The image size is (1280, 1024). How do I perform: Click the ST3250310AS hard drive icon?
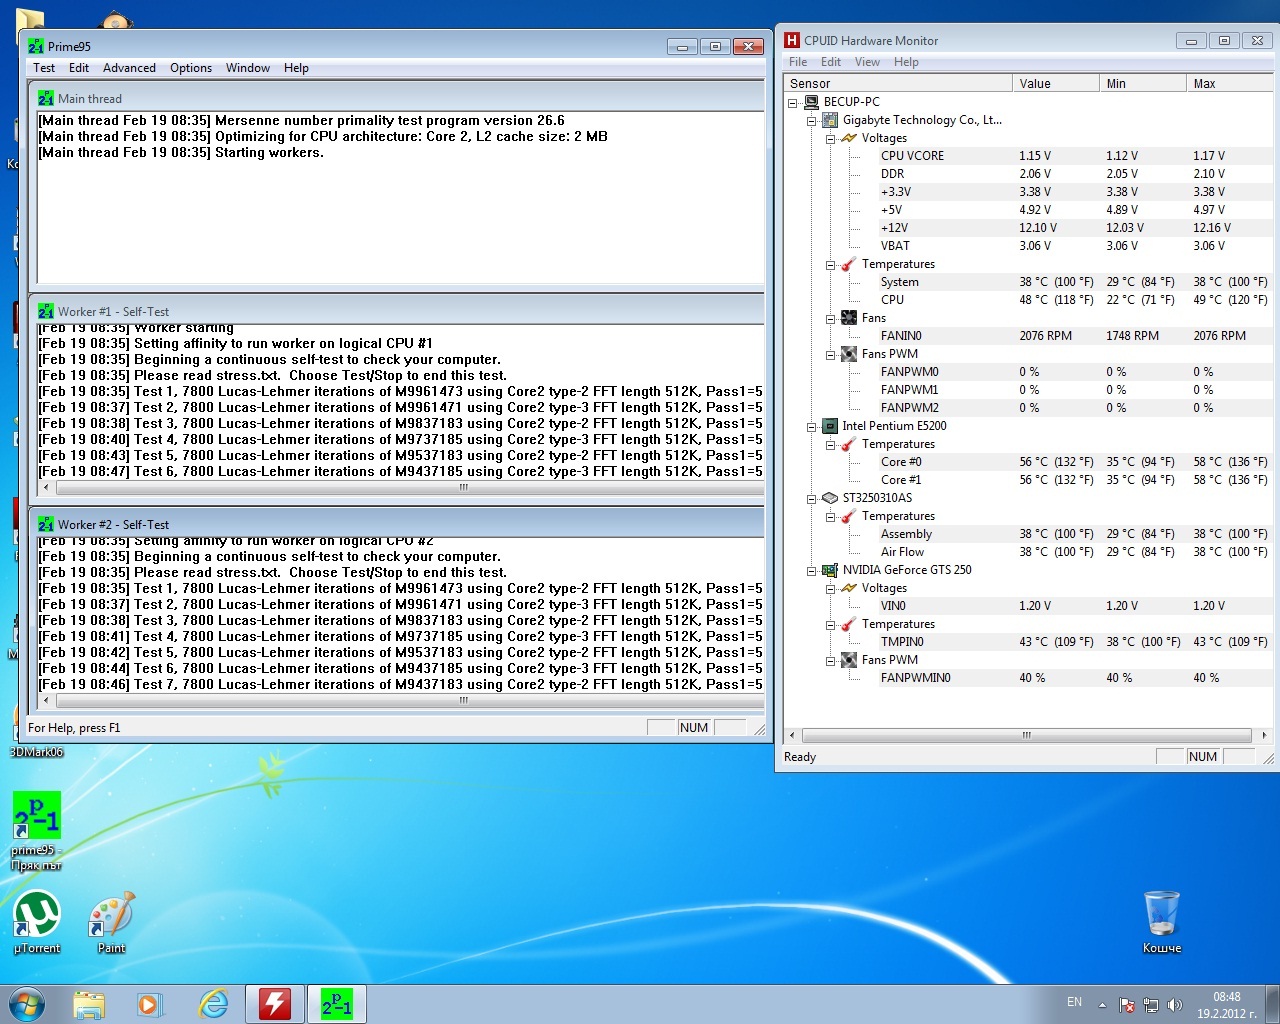coord(830,498)
